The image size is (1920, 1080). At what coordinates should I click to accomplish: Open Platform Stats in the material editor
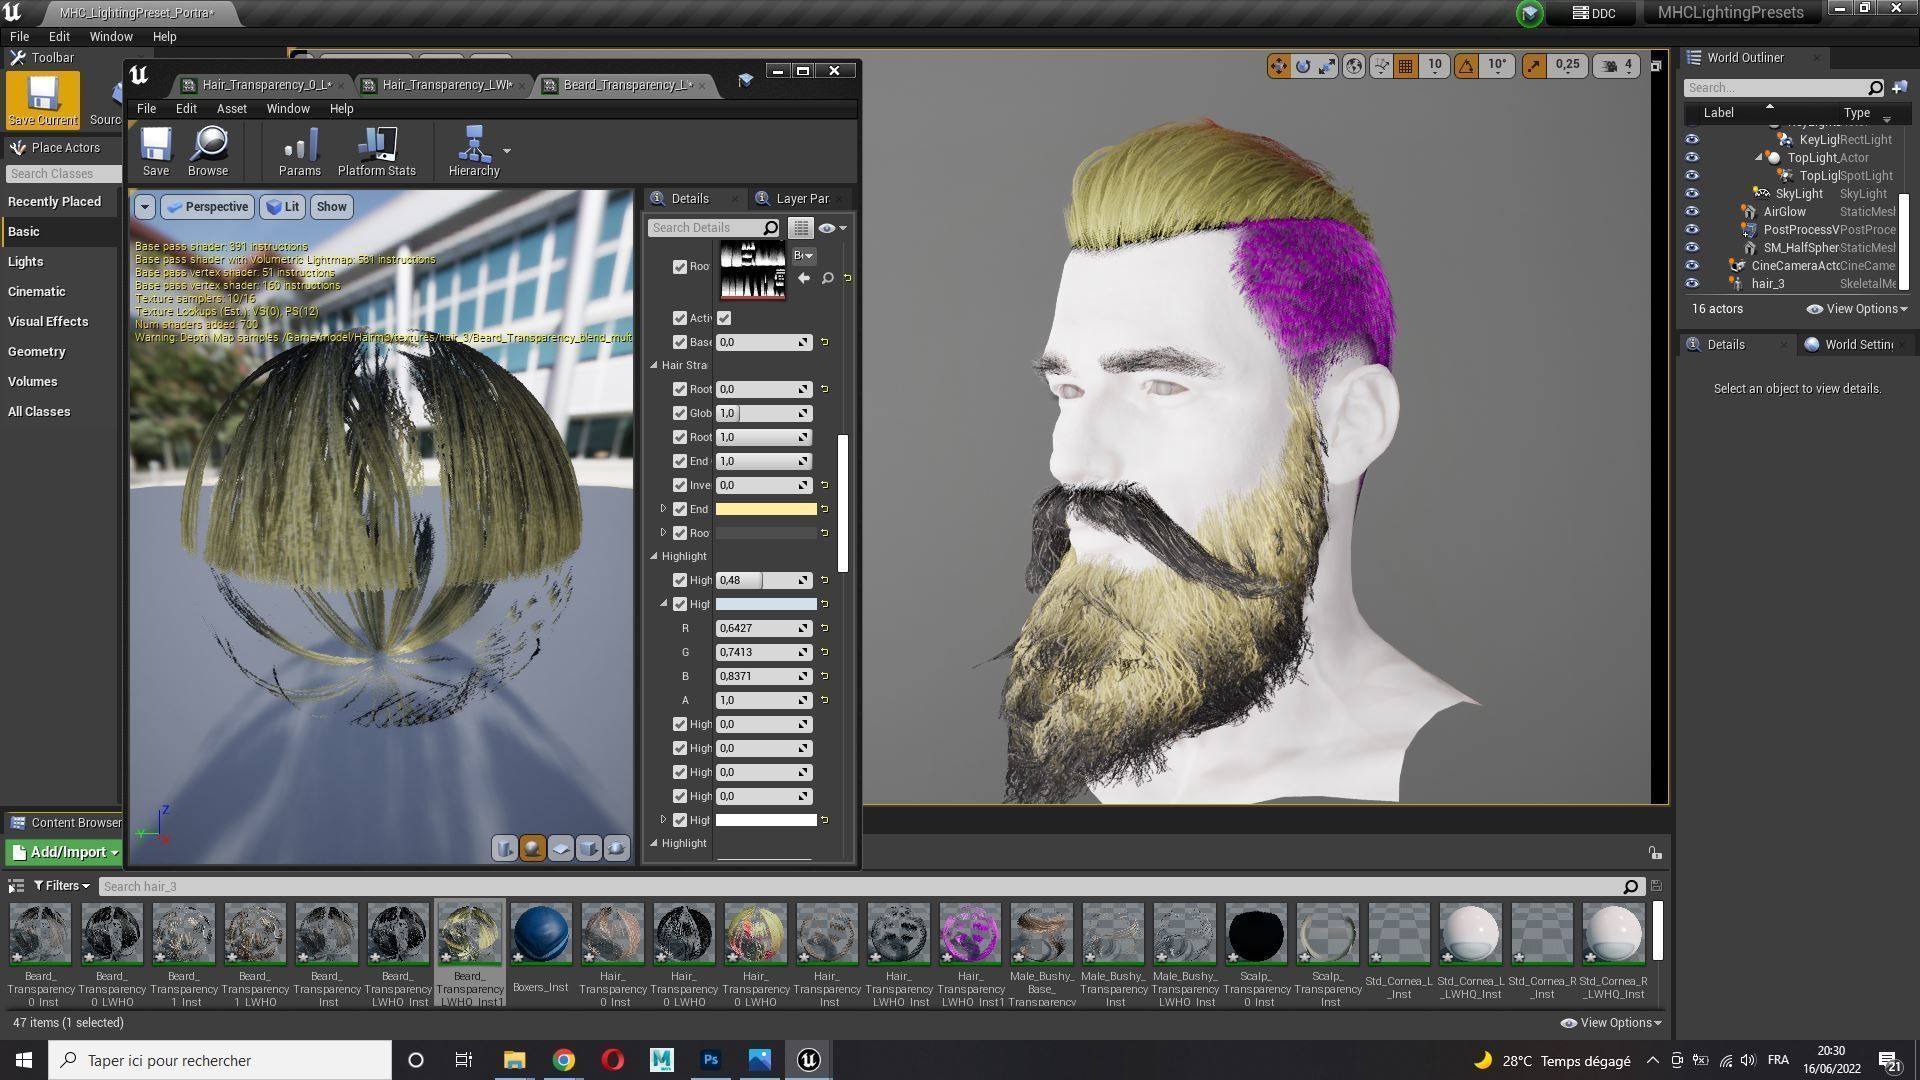(377, 152)
